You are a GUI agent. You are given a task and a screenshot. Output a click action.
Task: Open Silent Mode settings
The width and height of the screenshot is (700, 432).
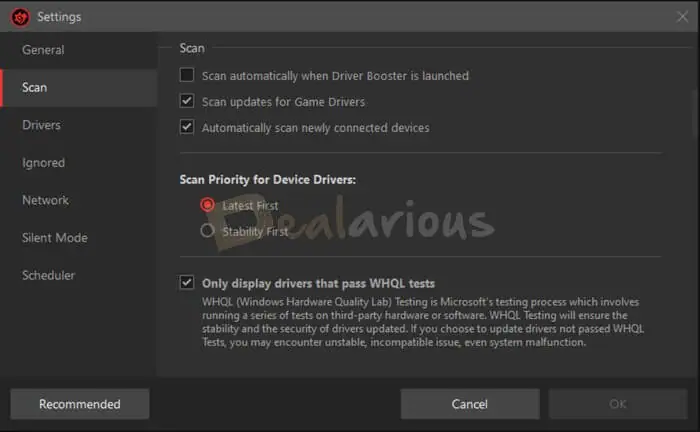click(55, 238)
